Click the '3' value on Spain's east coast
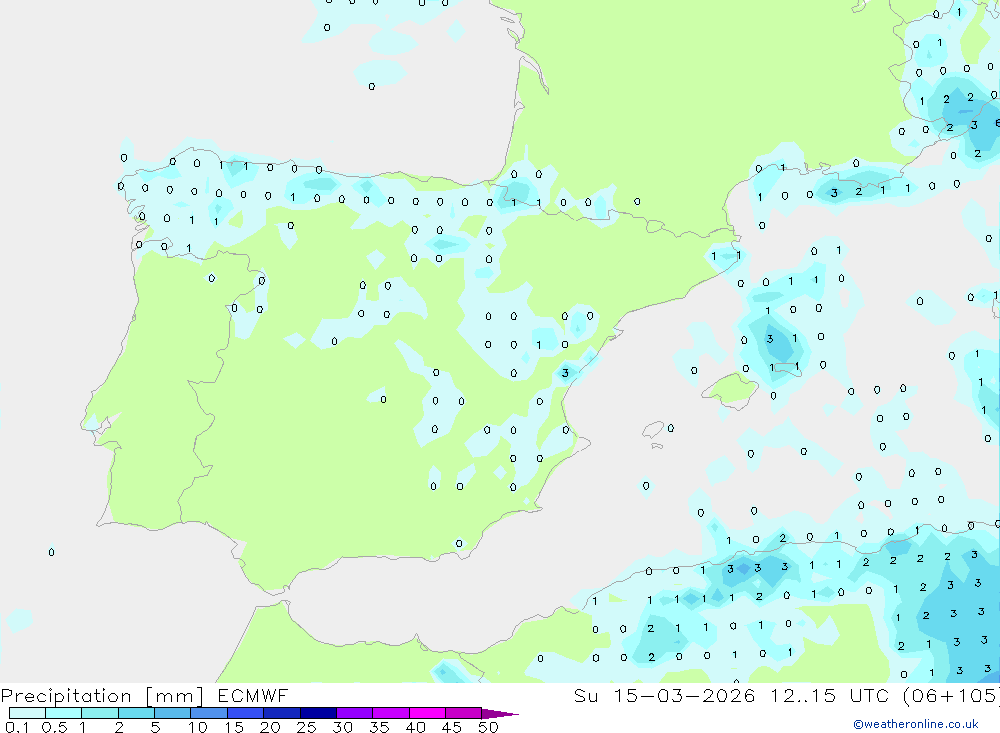 pyautogui.click(x=565, y=373)
